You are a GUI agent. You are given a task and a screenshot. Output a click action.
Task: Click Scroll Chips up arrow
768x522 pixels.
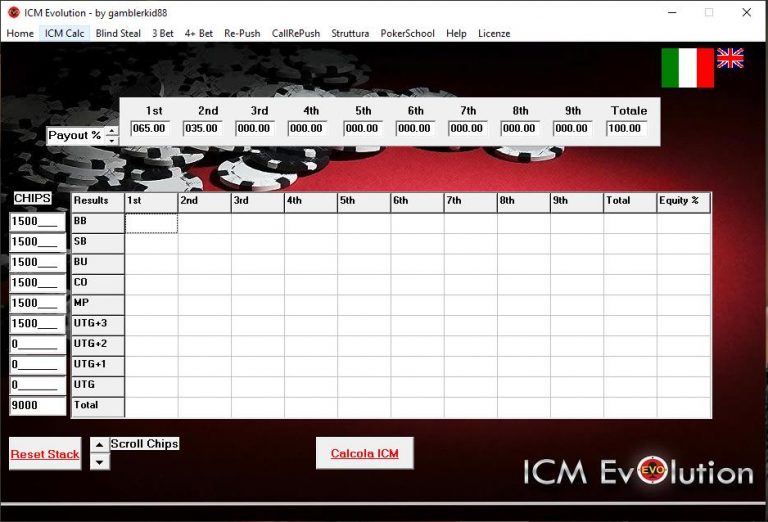pyautogui.click(x=99, y=445)
